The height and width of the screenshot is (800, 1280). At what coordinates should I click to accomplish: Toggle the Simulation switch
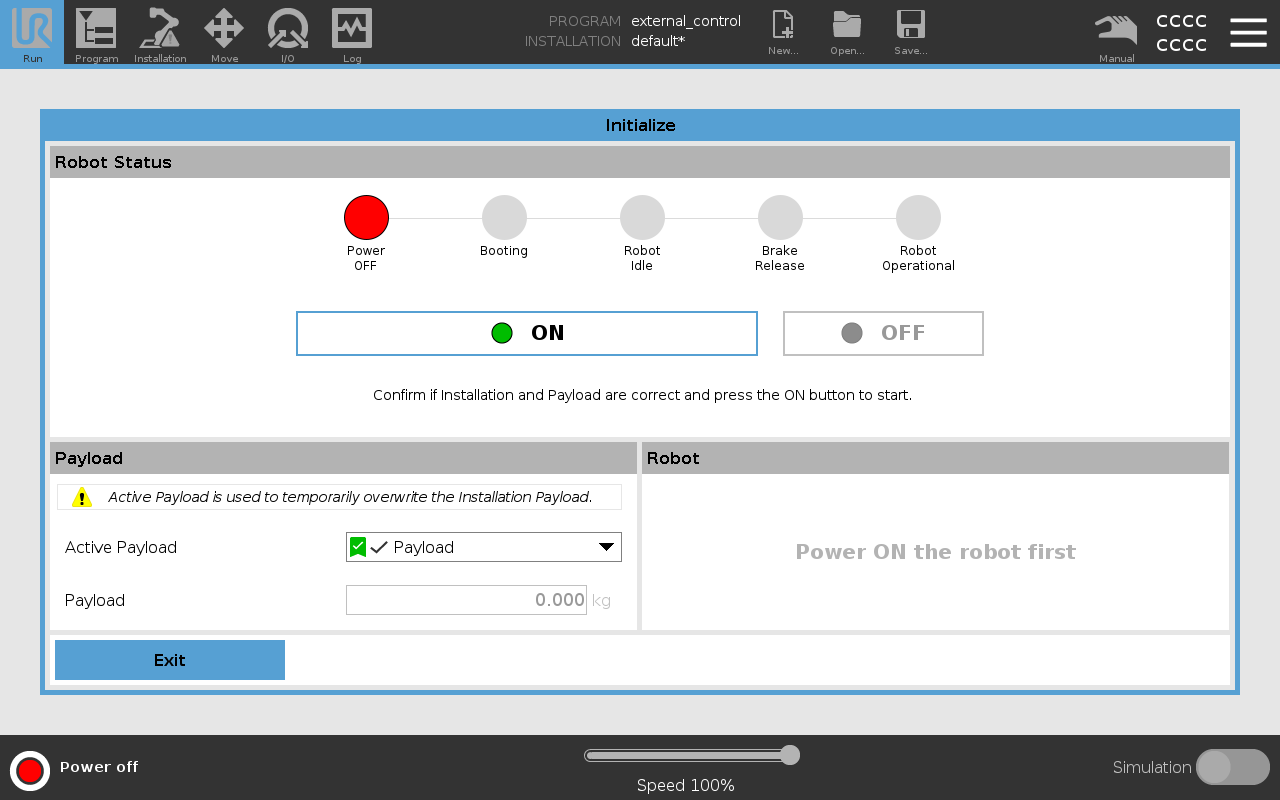click(1232, 767)
